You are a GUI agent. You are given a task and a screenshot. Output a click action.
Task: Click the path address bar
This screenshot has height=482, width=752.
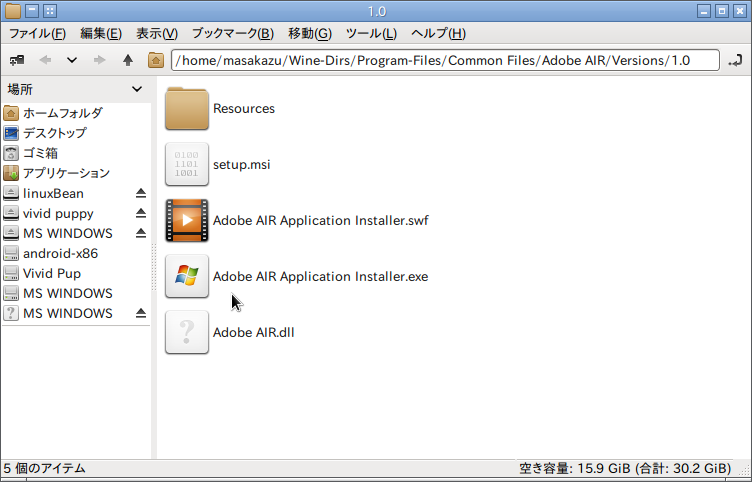[445, 60]
